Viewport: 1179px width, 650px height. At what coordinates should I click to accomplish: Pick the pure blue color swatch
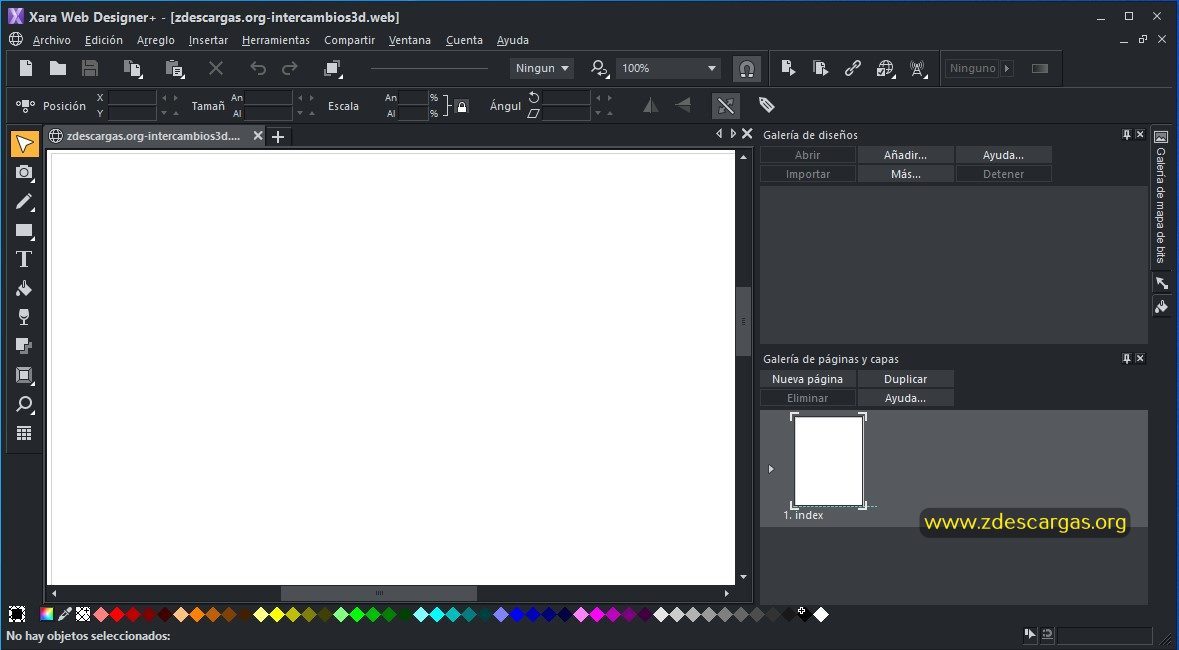(x=517, y=615)
